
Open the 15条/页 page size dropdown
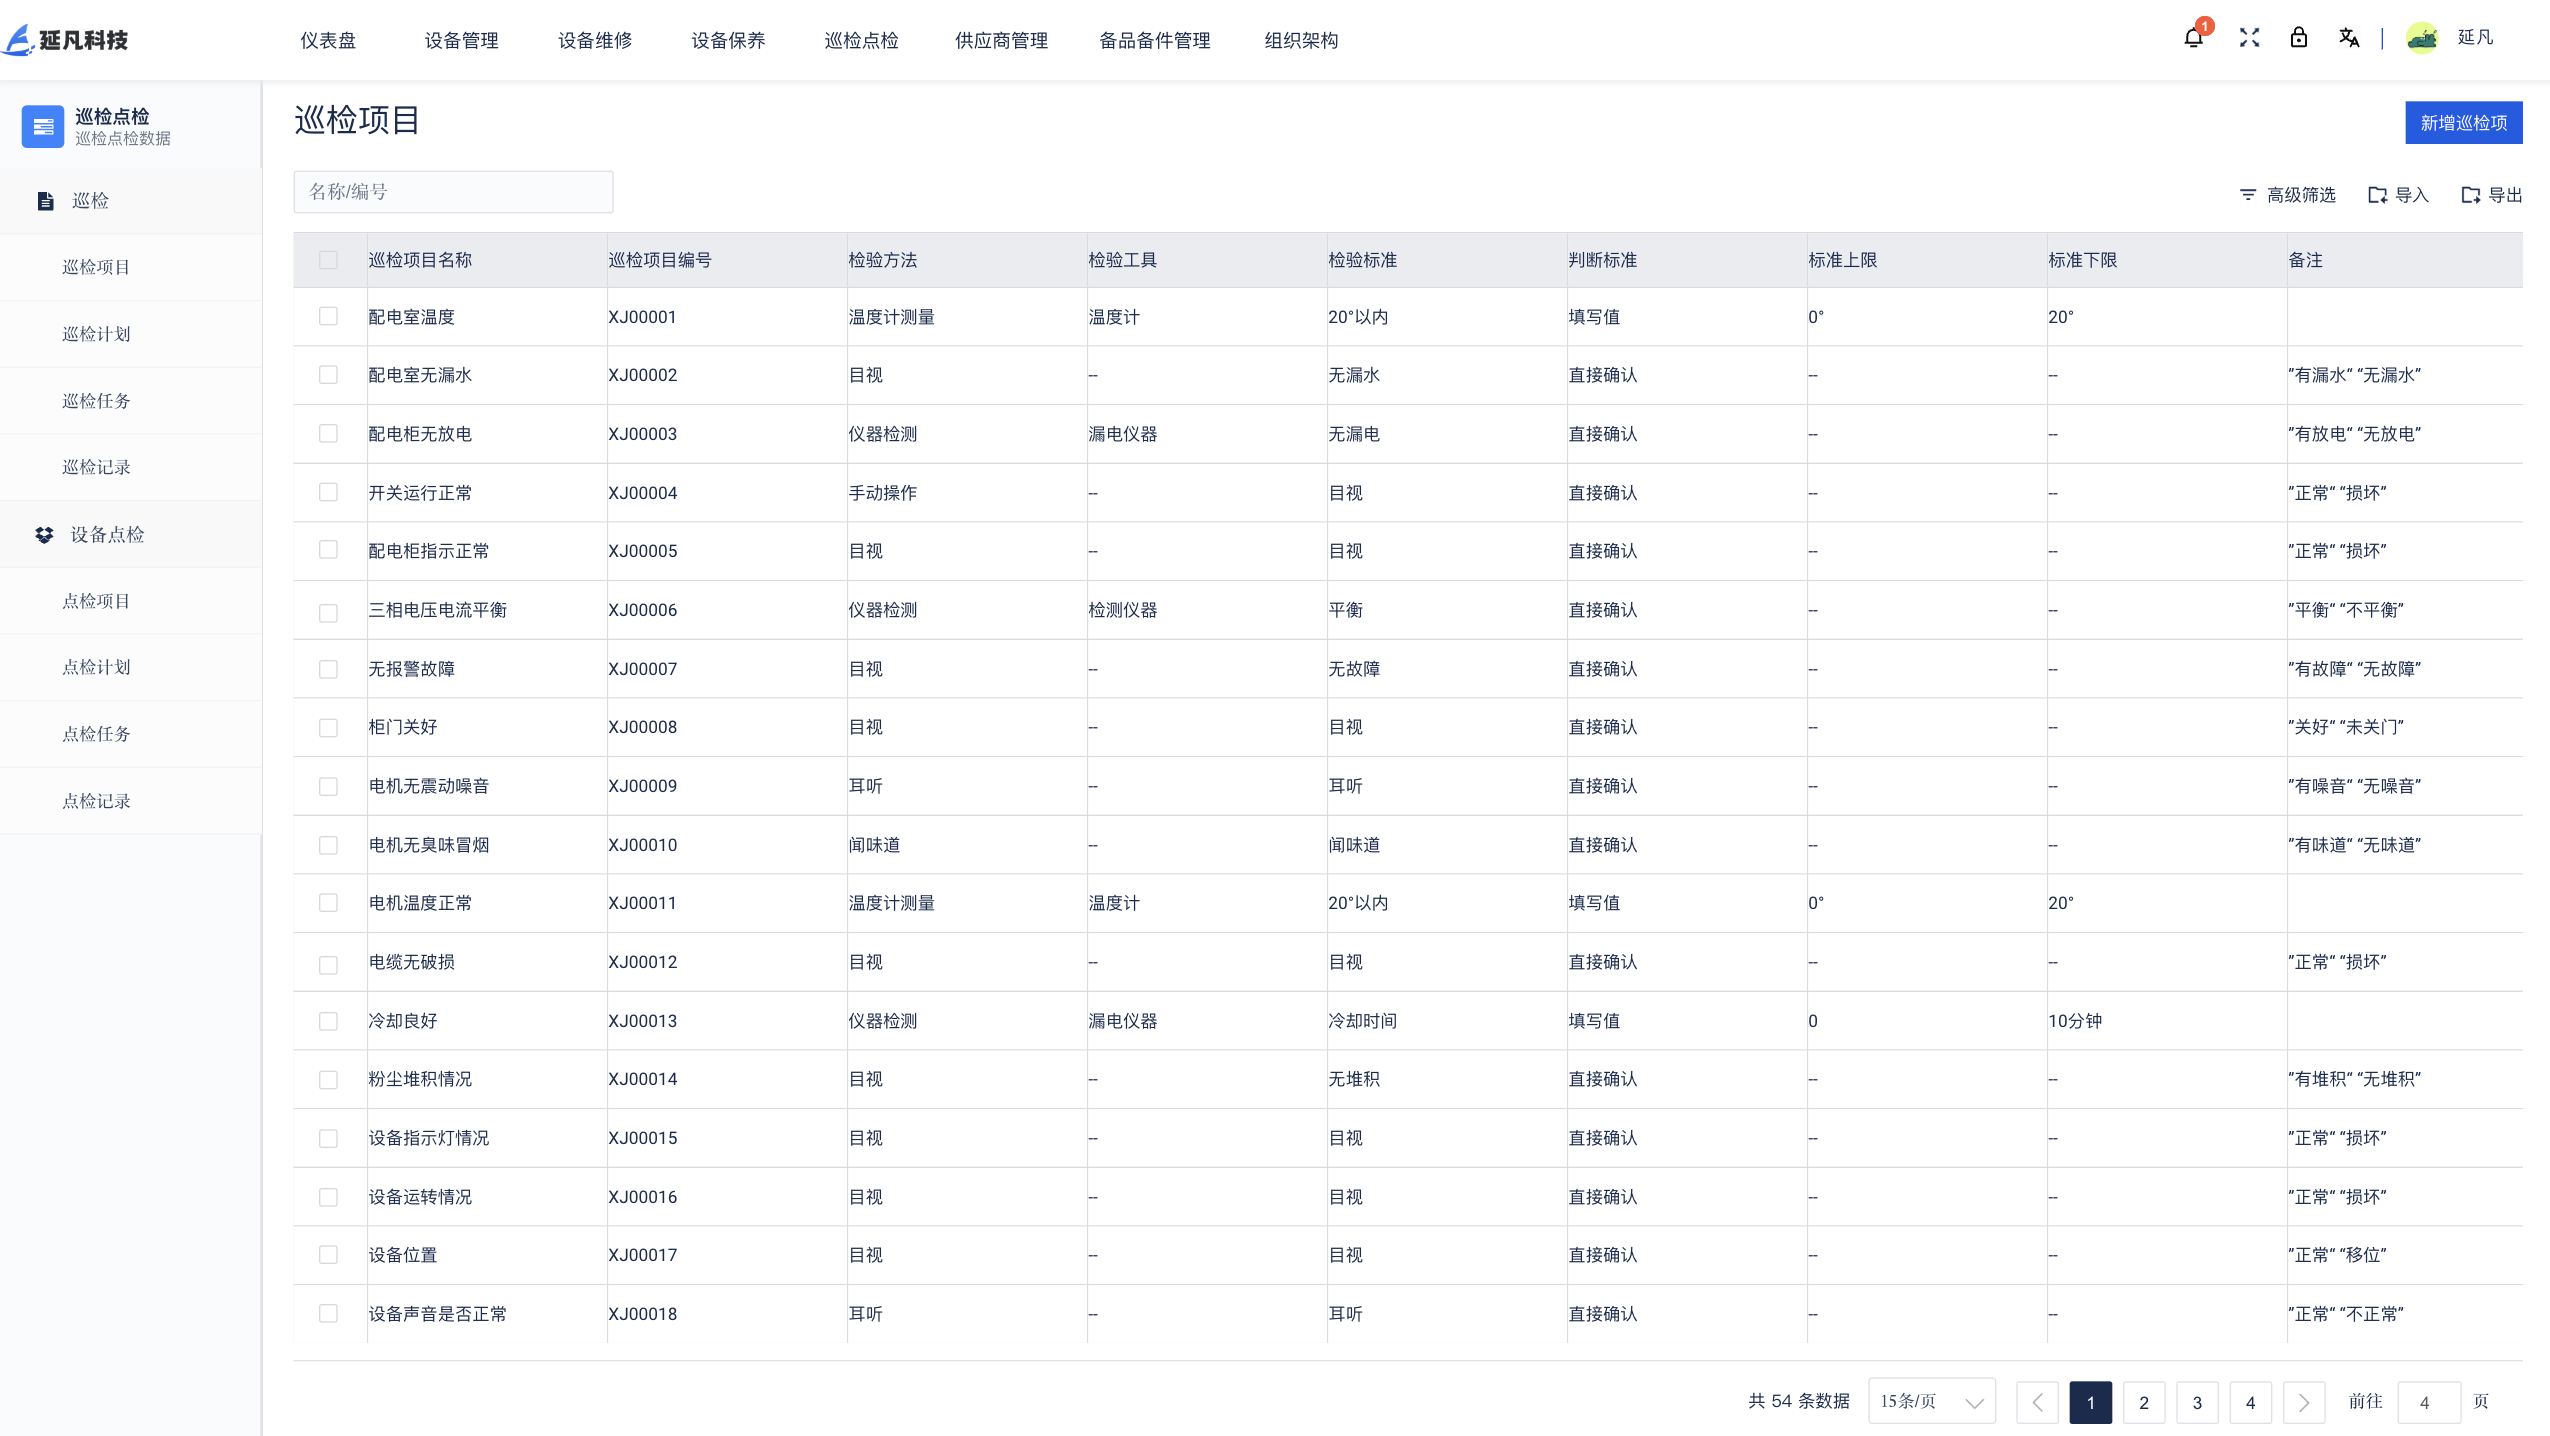pyautogui.click(x=1930, y=1401)
